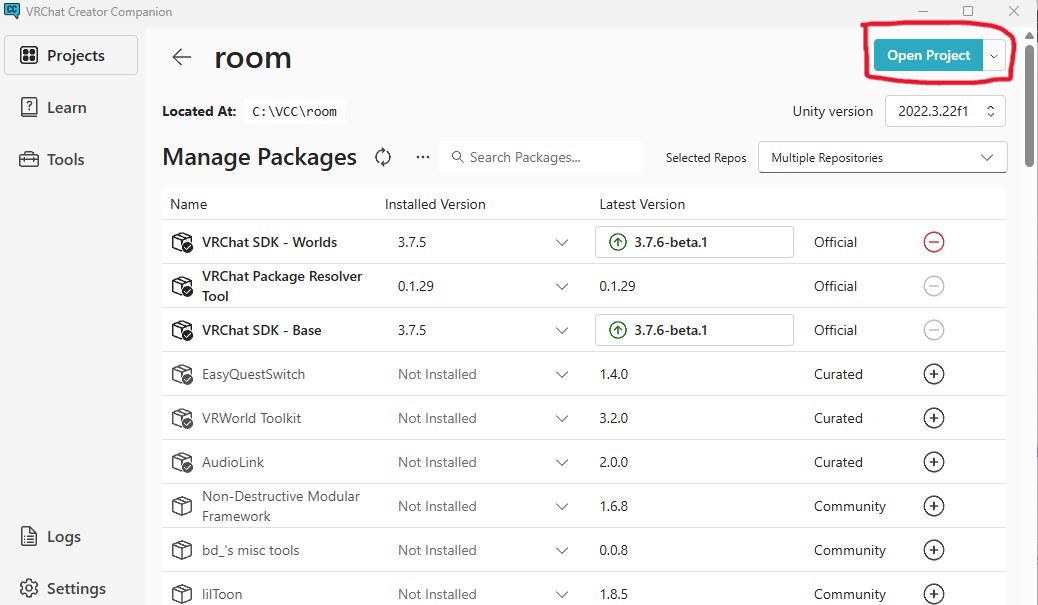
Task: Expand version dropdown for AudioLink
Action: click(x=561, y=462)
